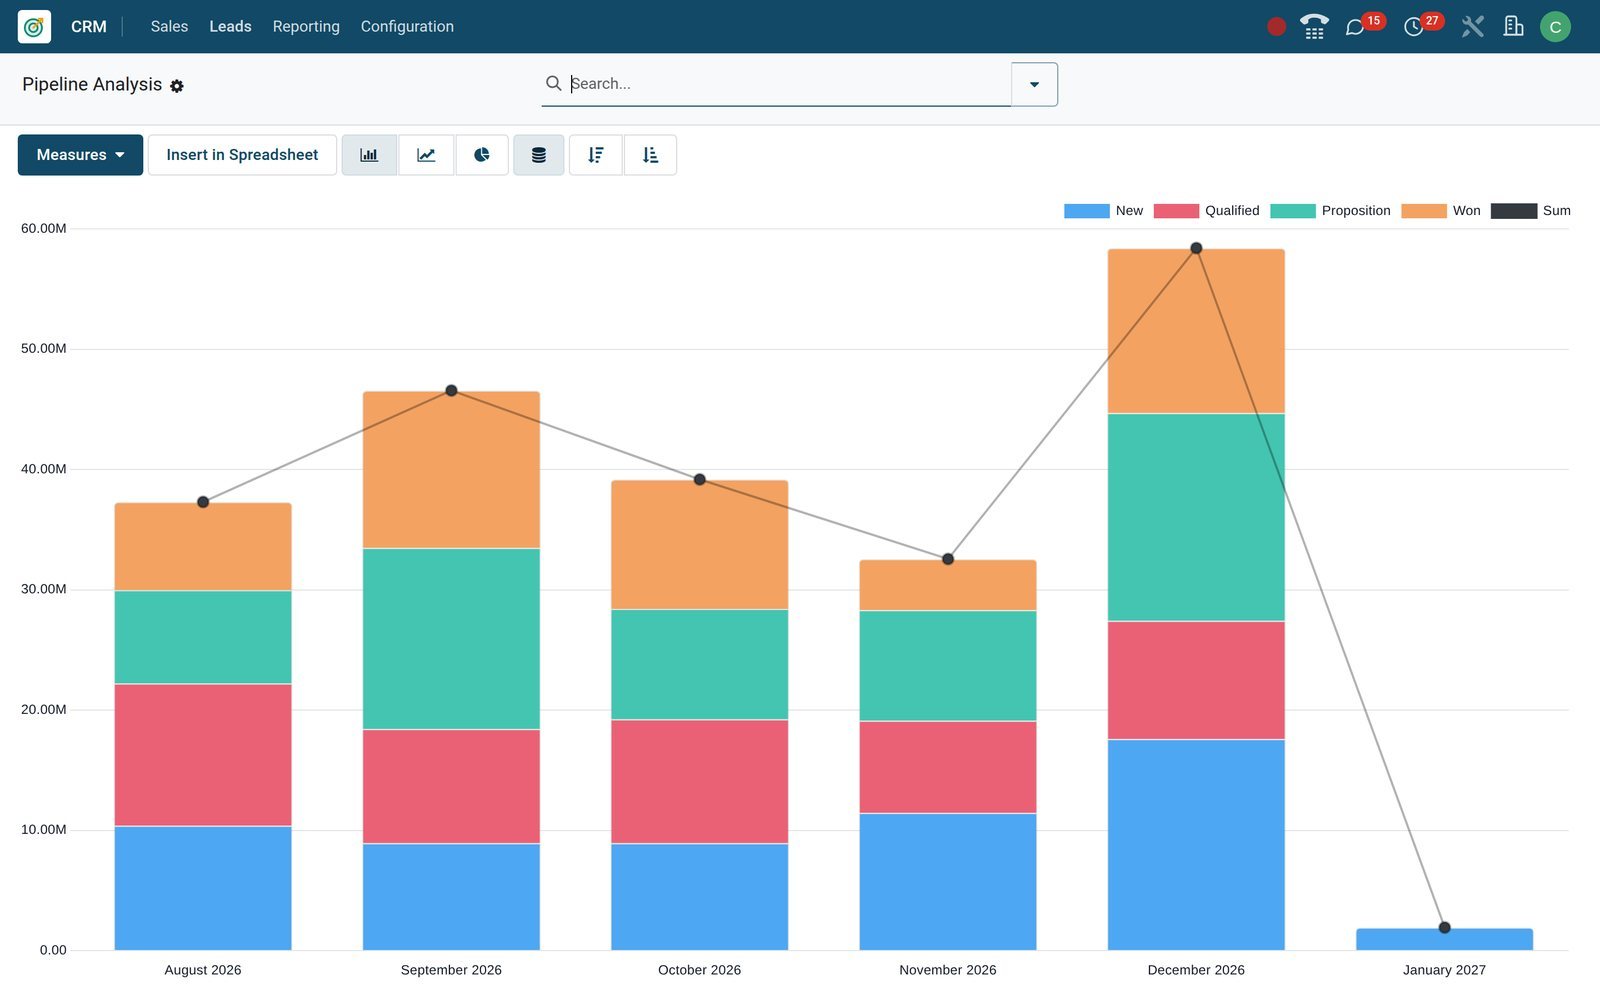Open the company switcher building icon
The height and width of the screenshot is (1000, 1600).
coord(1513,26)
